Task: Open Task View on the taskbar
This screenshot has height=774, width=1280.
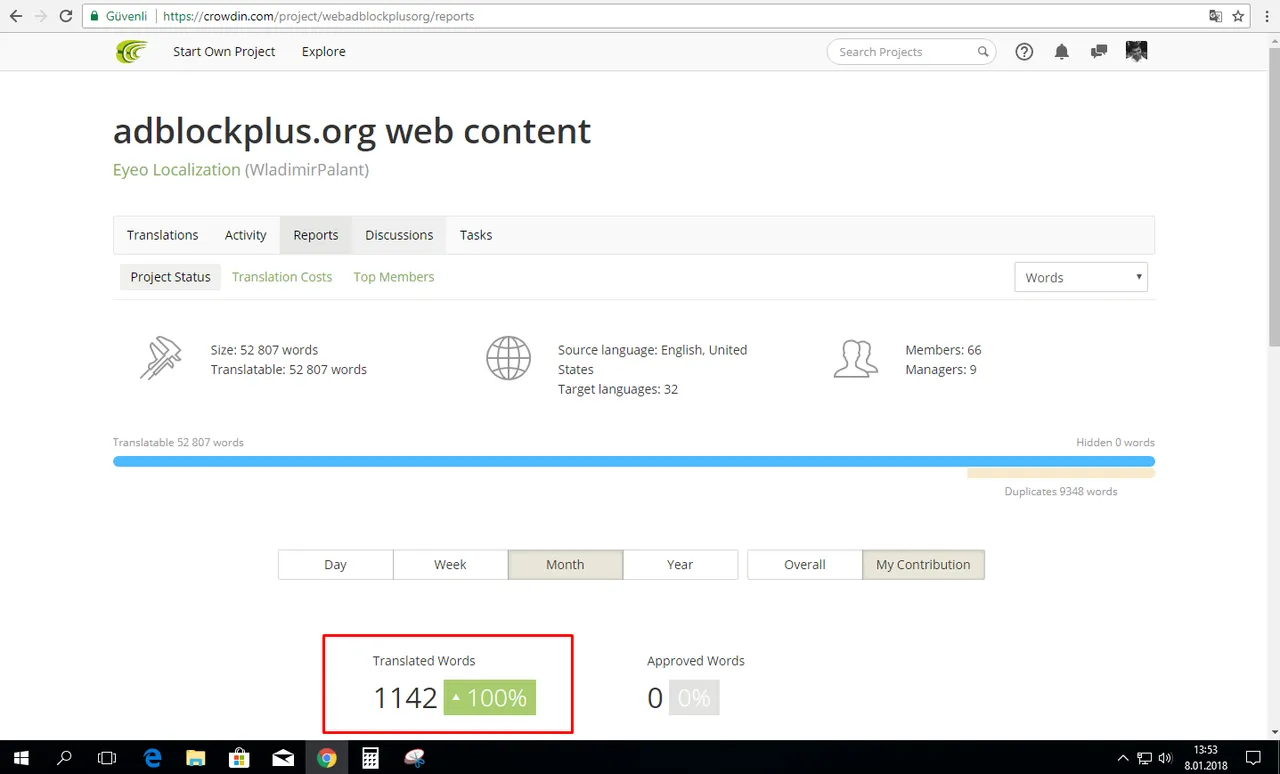Action: [x=107, y=758]
